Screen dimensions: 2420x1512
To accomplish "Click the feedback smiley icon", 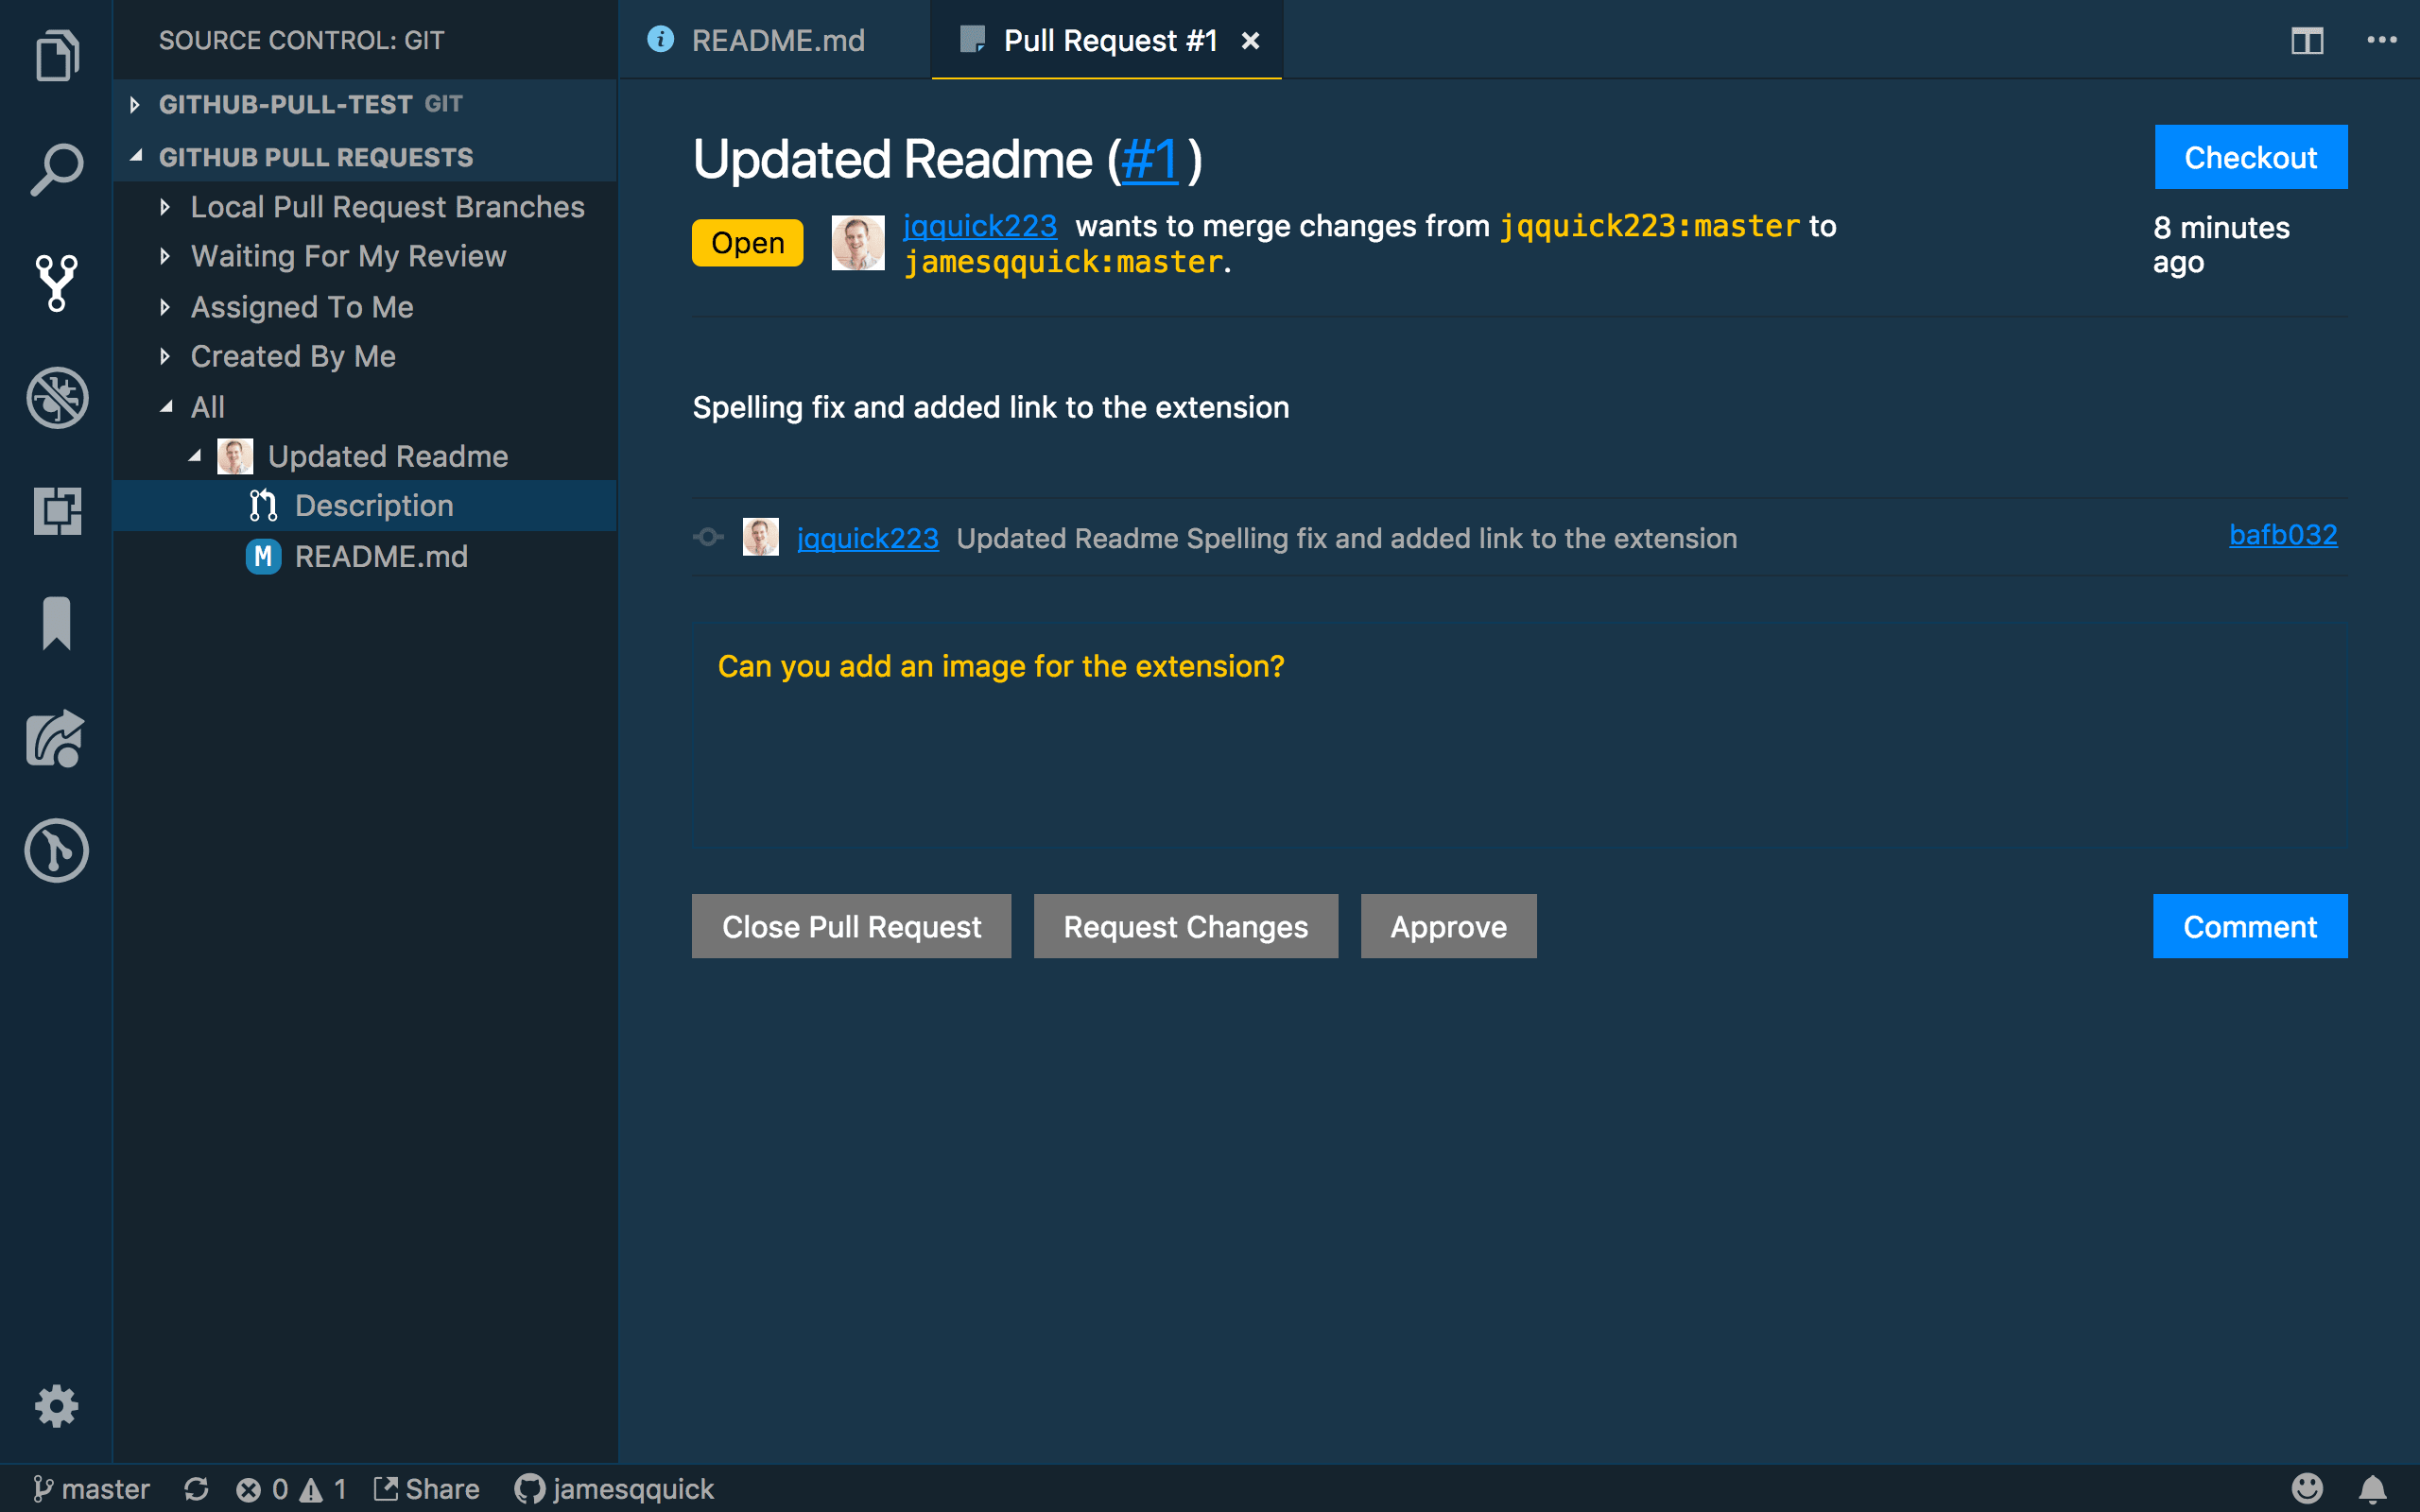I will [x=2307, y=1489].
